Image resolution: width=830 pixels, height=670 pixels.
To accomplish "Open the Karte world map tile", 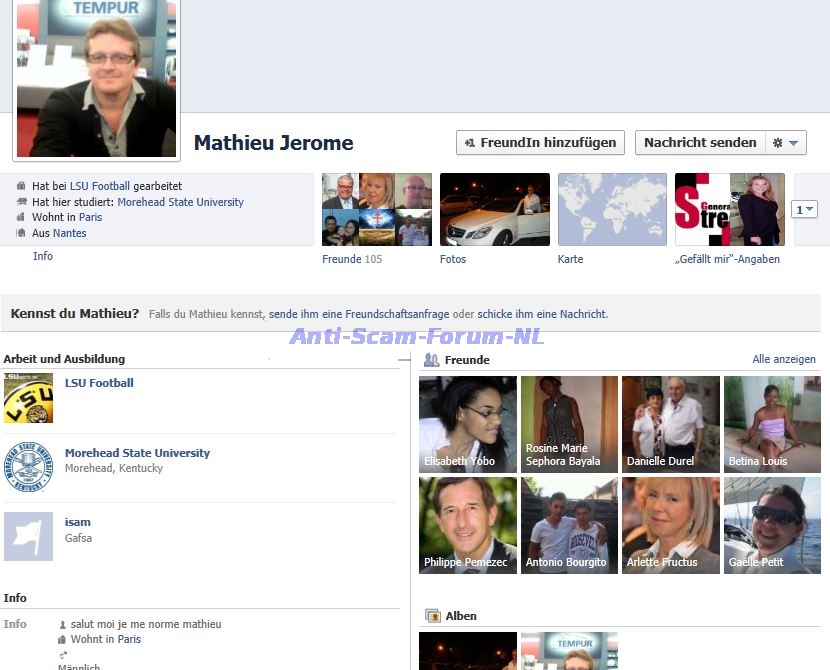I will 612,210.
